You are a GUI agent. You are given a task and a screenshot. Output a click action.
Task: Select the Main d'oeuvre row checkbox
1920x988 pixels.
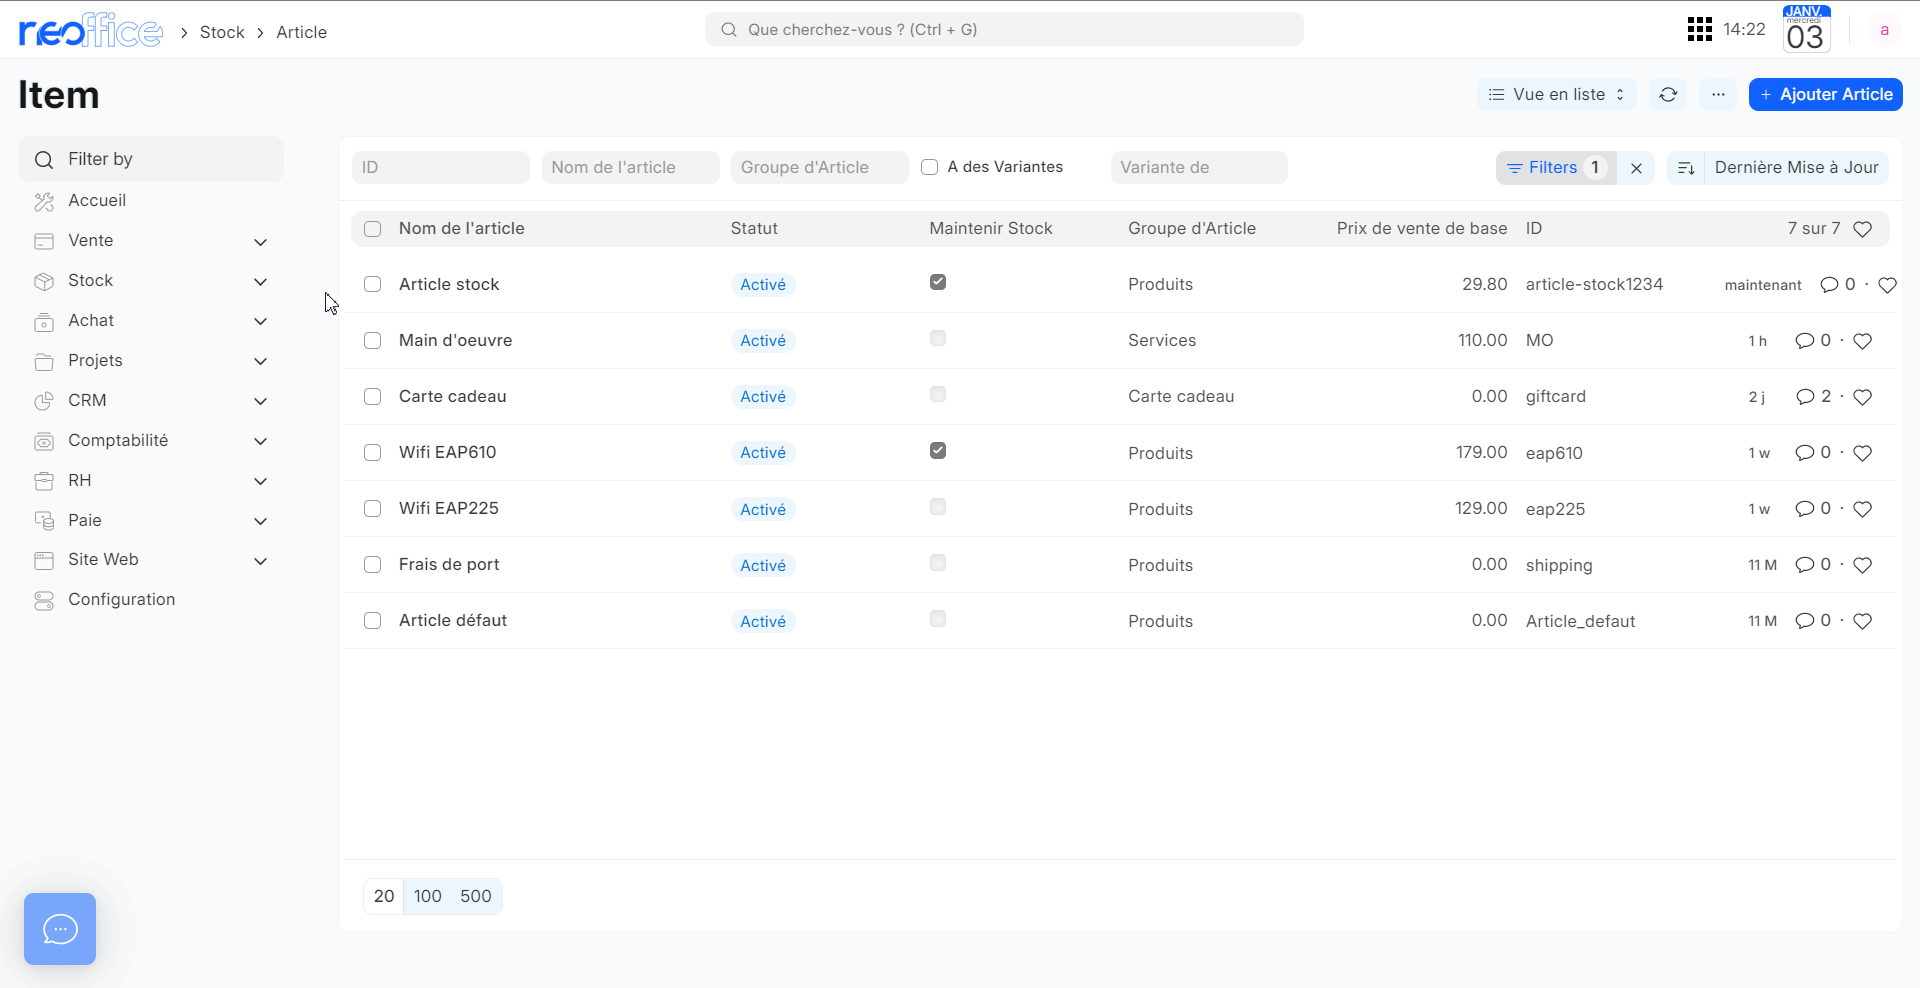point(373,341)
